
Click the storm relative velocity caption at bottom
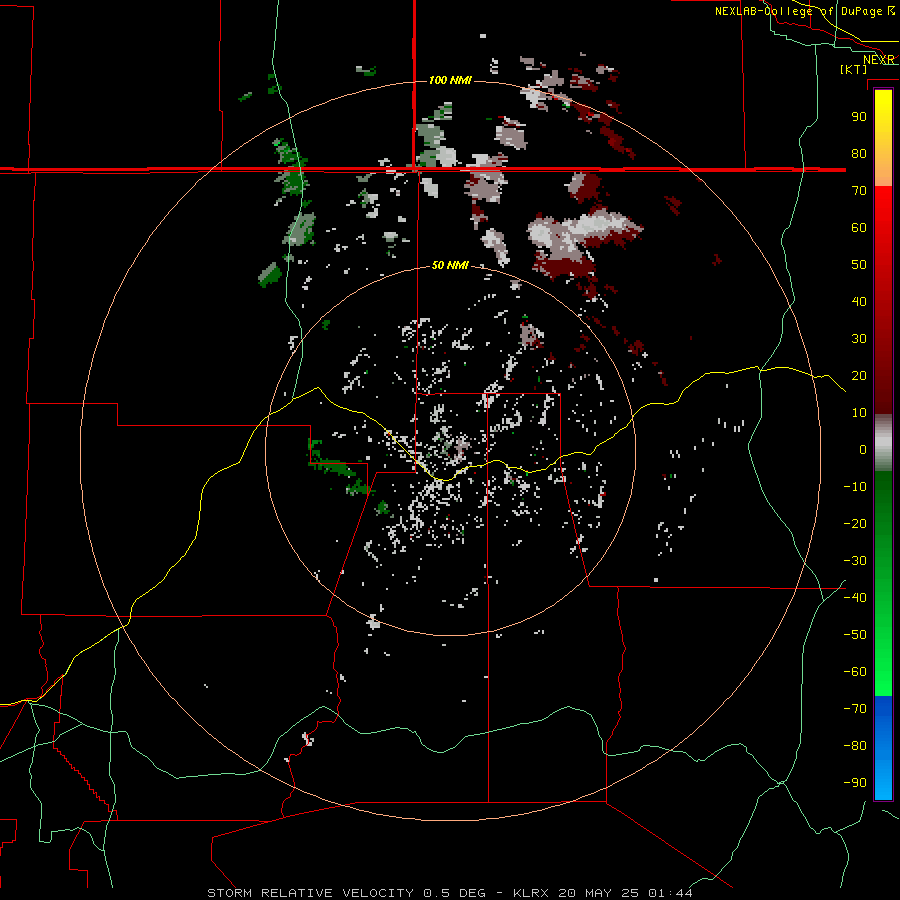[x=449, y=893]
